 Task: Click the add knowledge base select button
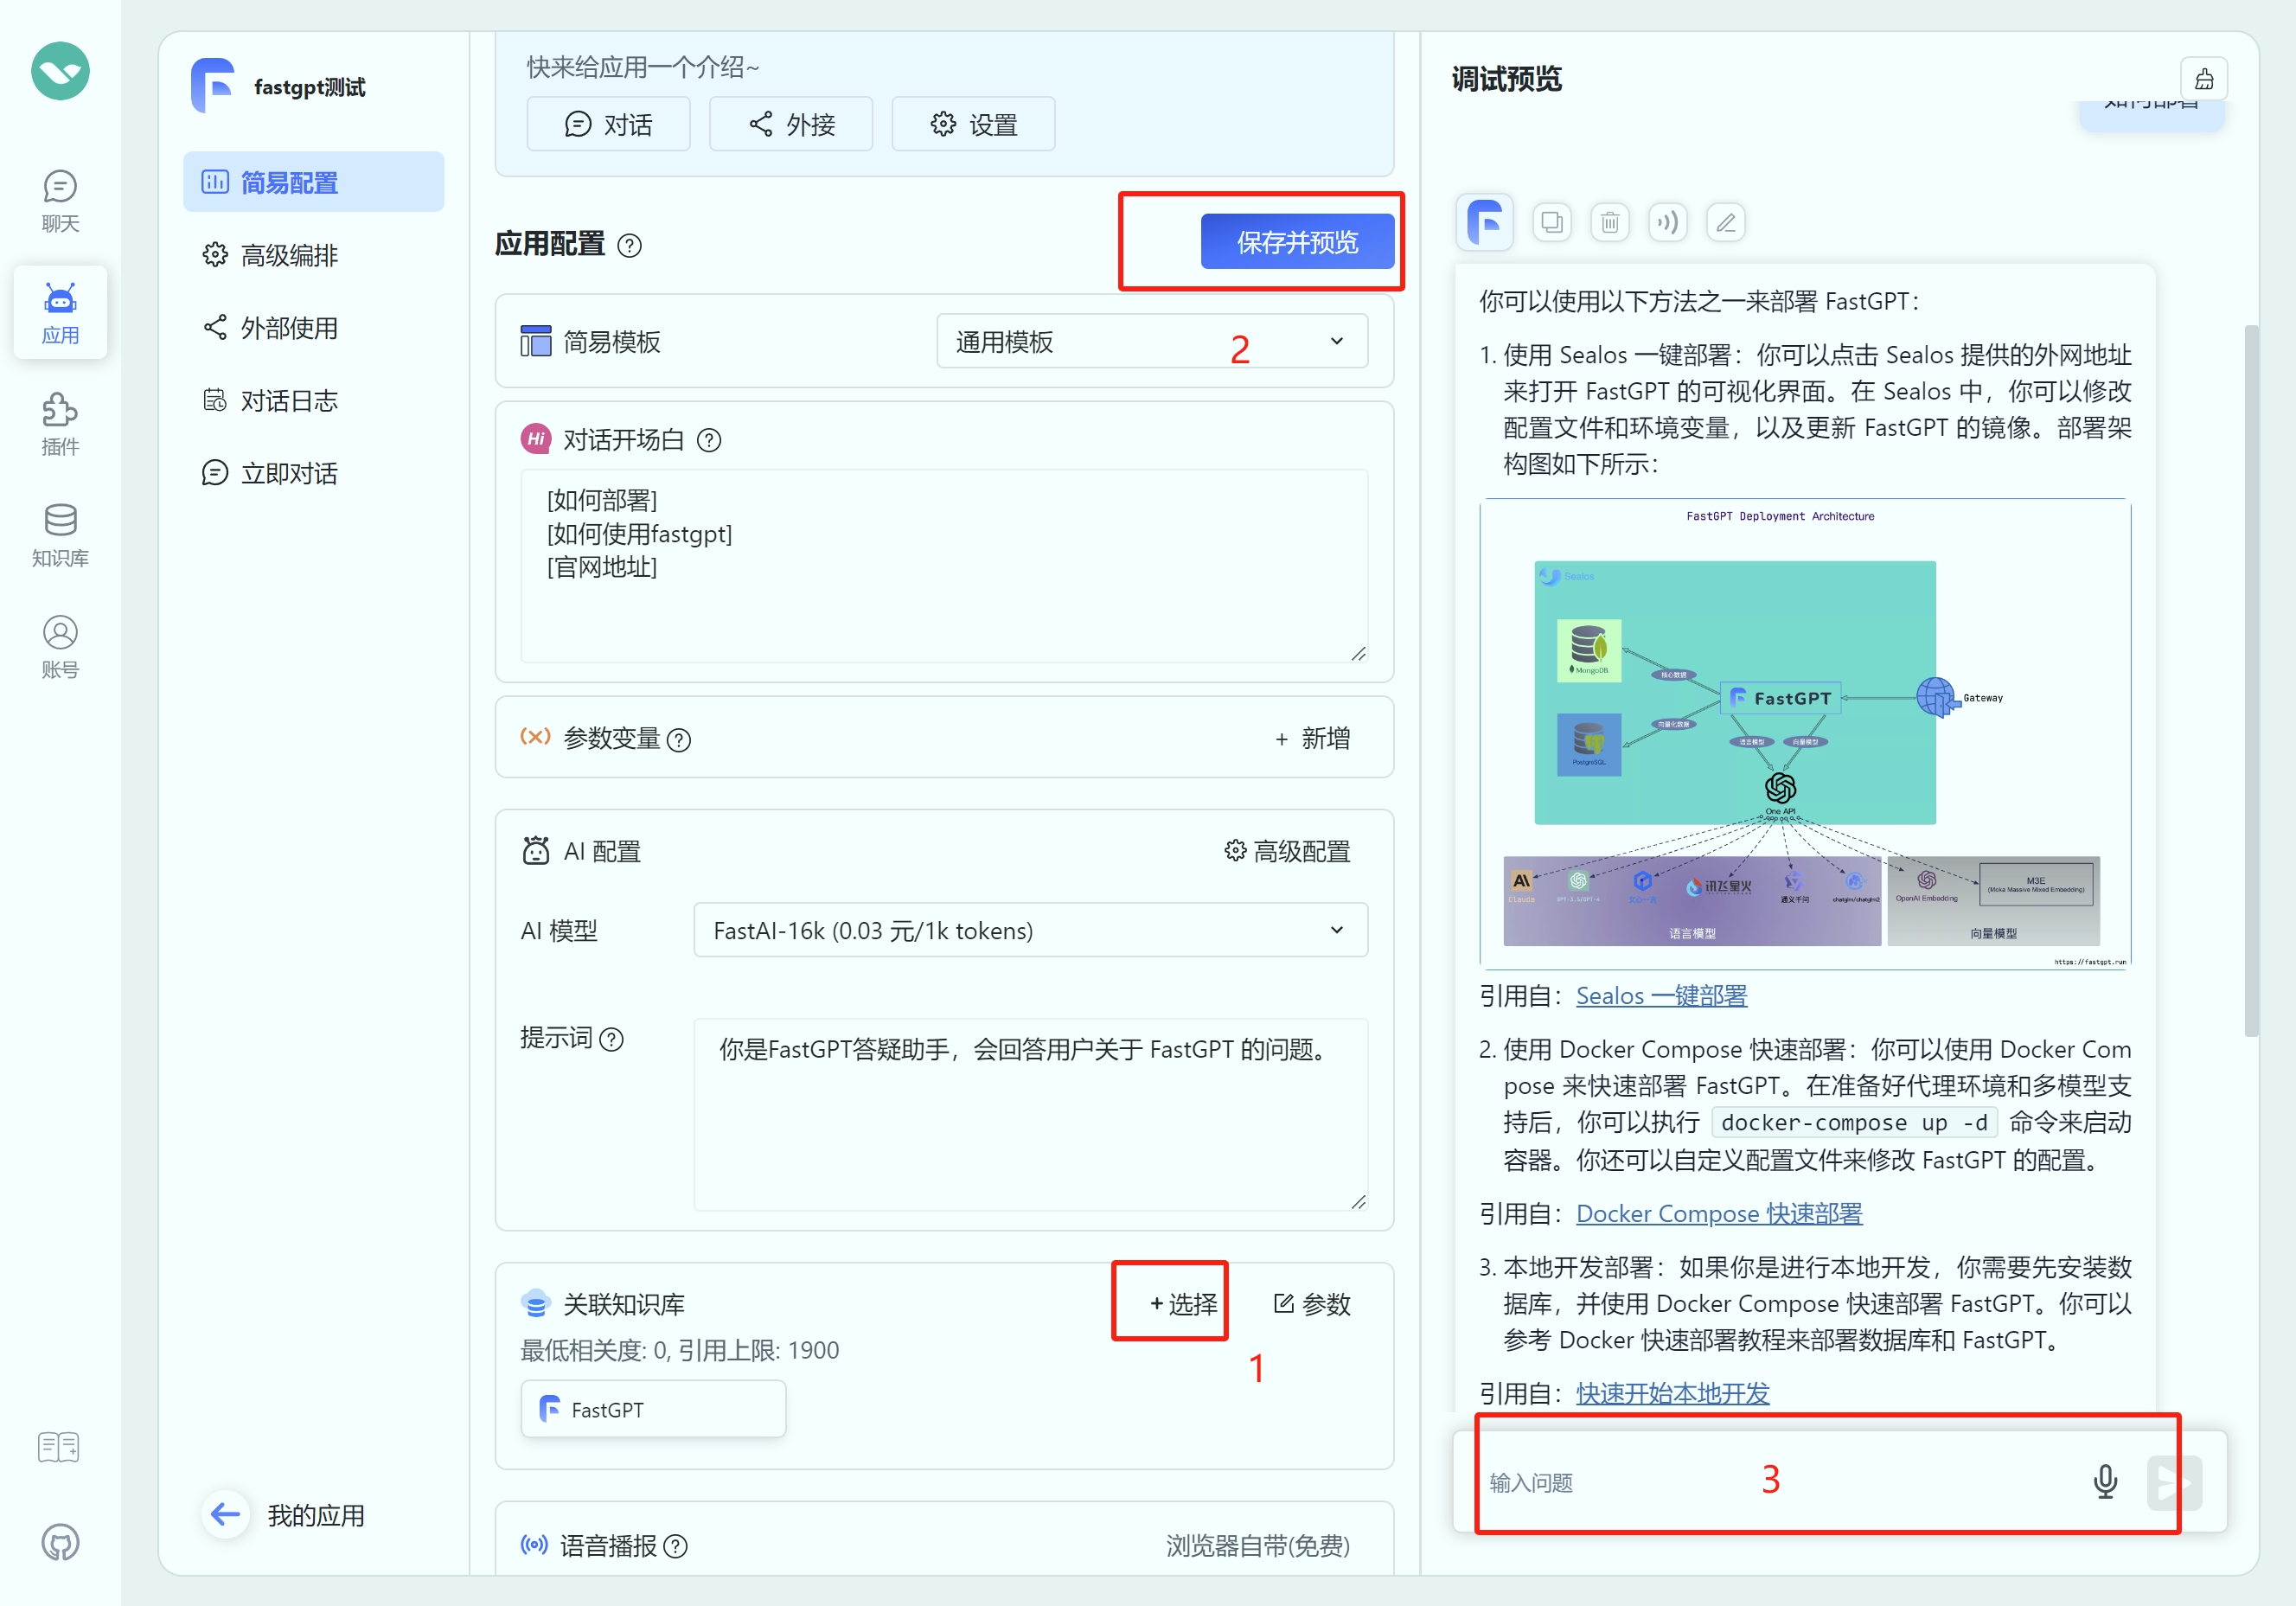1183,1303
